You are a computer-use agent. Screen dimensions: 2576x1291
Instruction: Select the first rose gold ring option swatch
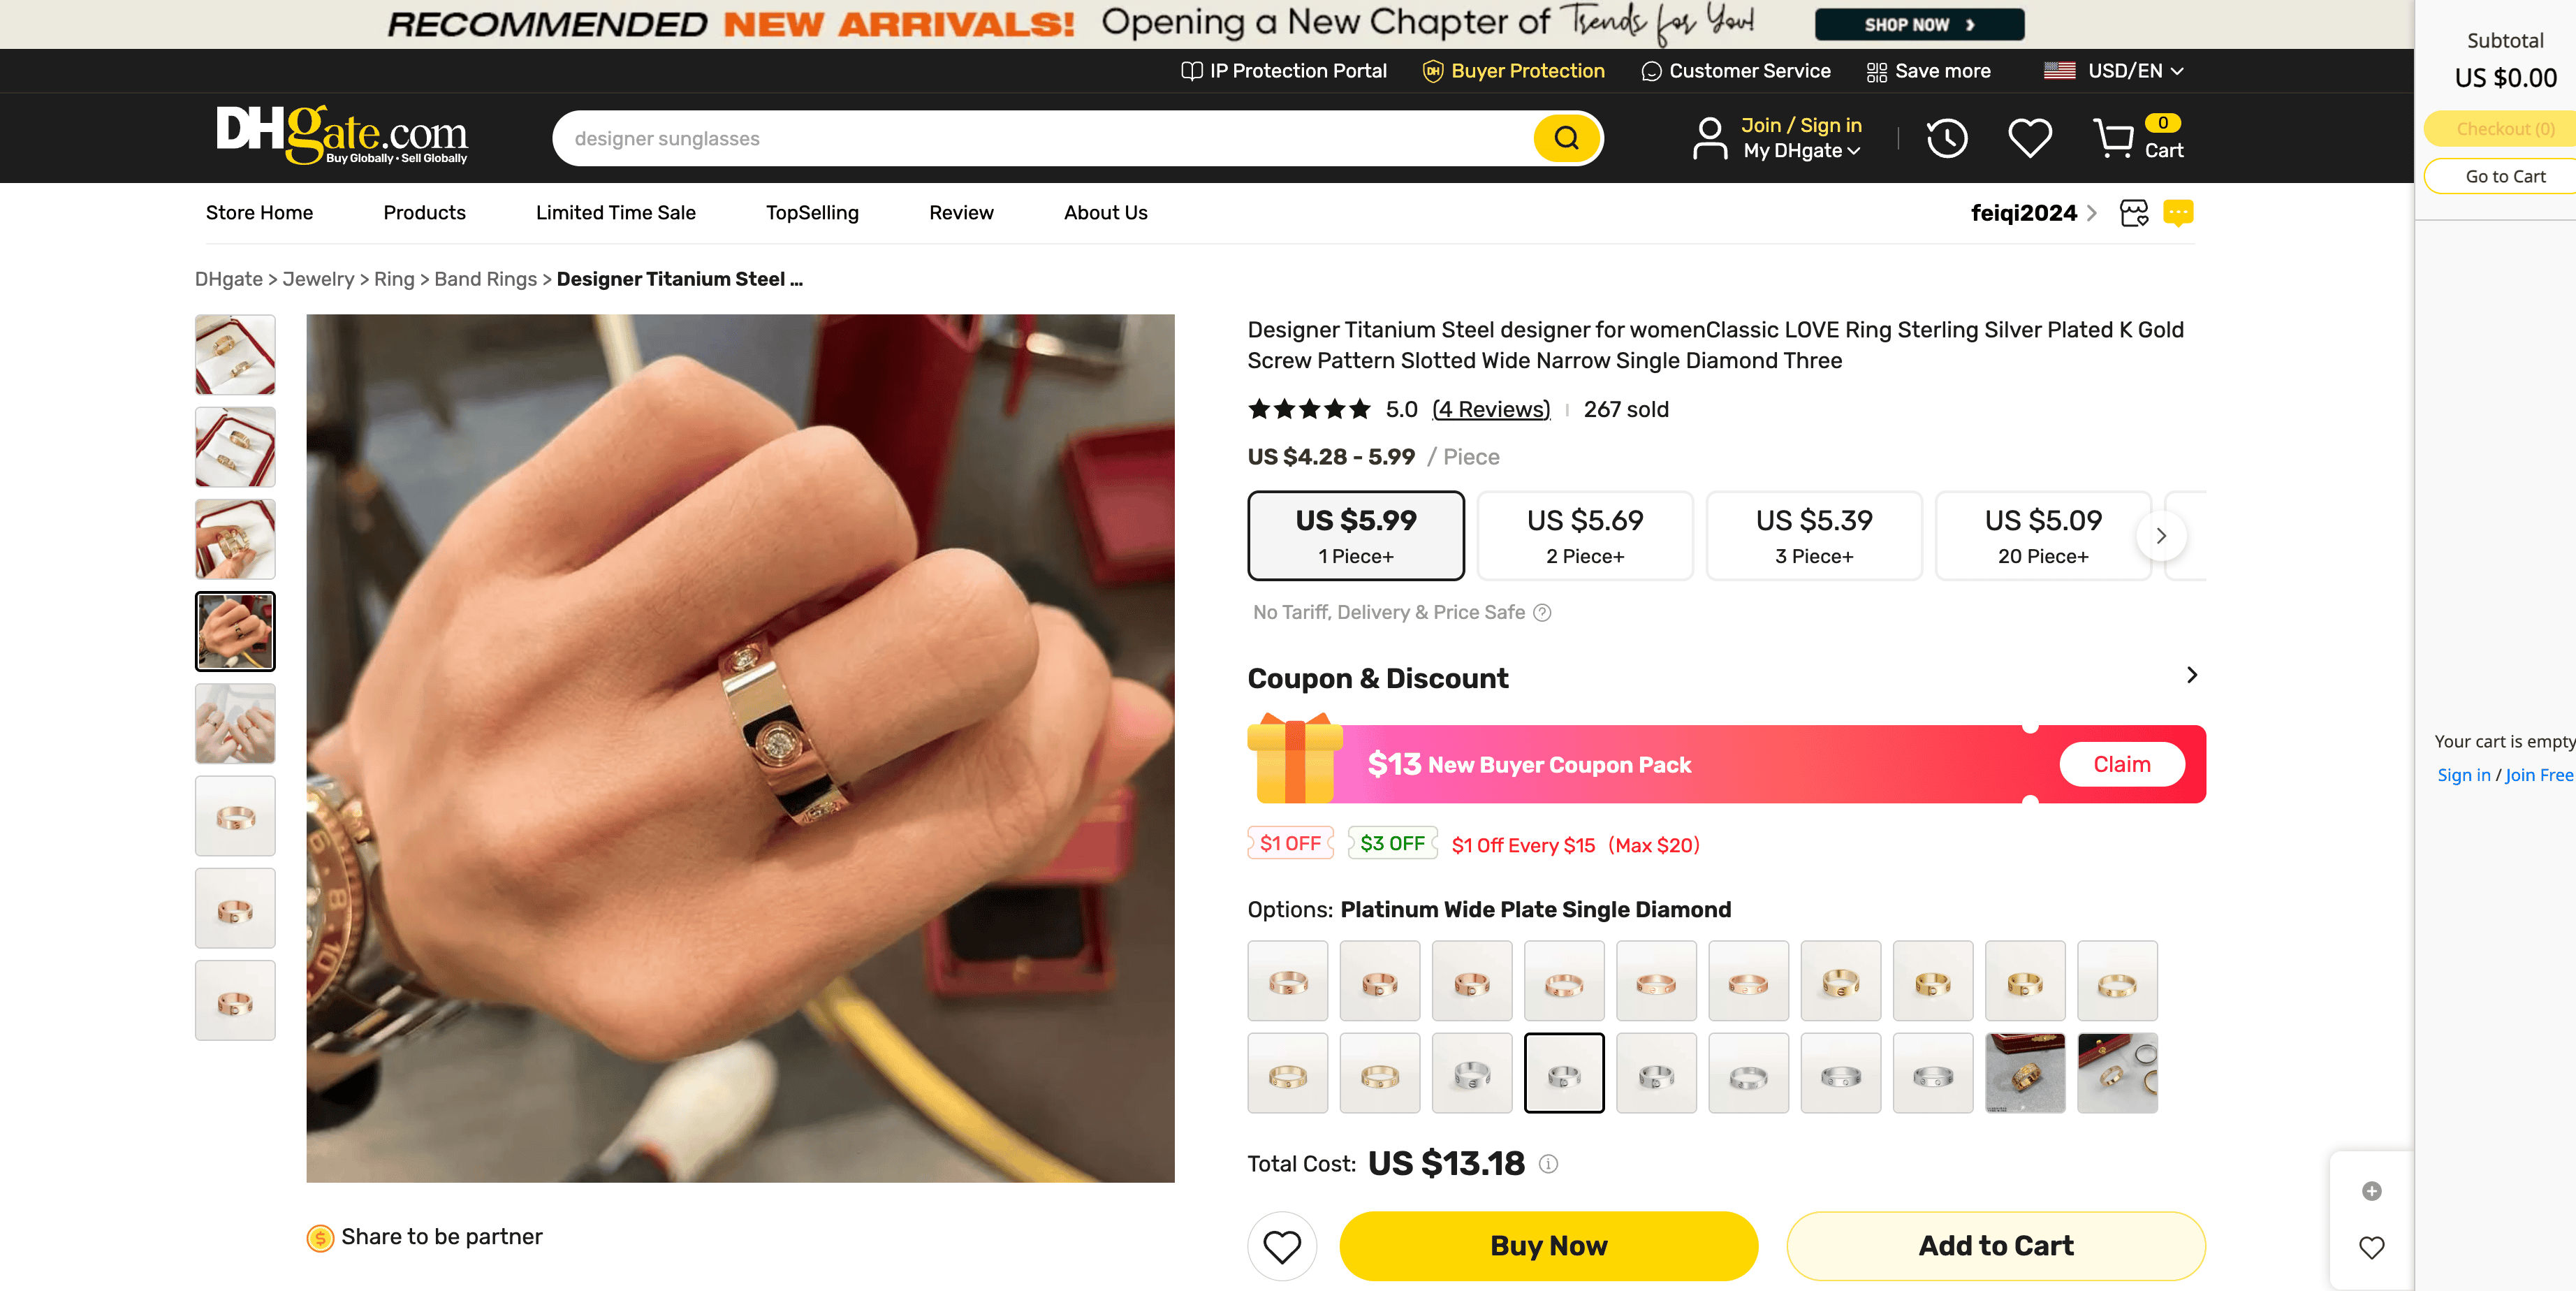click(1287, 981)
